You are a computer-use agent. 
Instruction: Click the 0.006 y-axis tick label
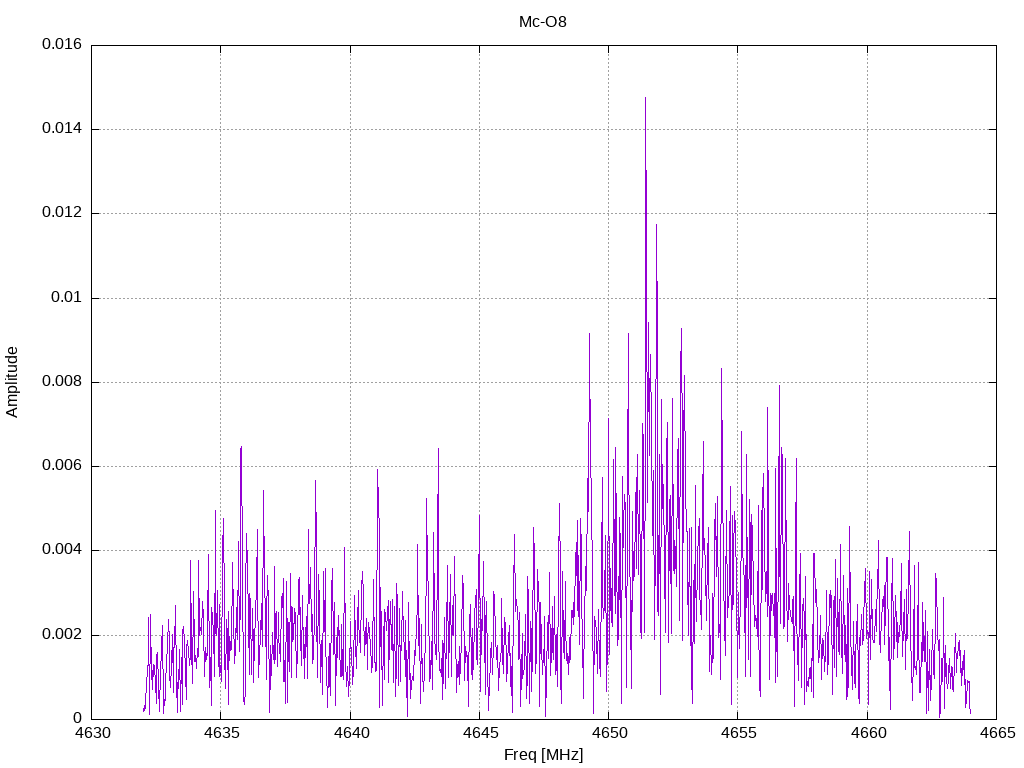point(62,466)
